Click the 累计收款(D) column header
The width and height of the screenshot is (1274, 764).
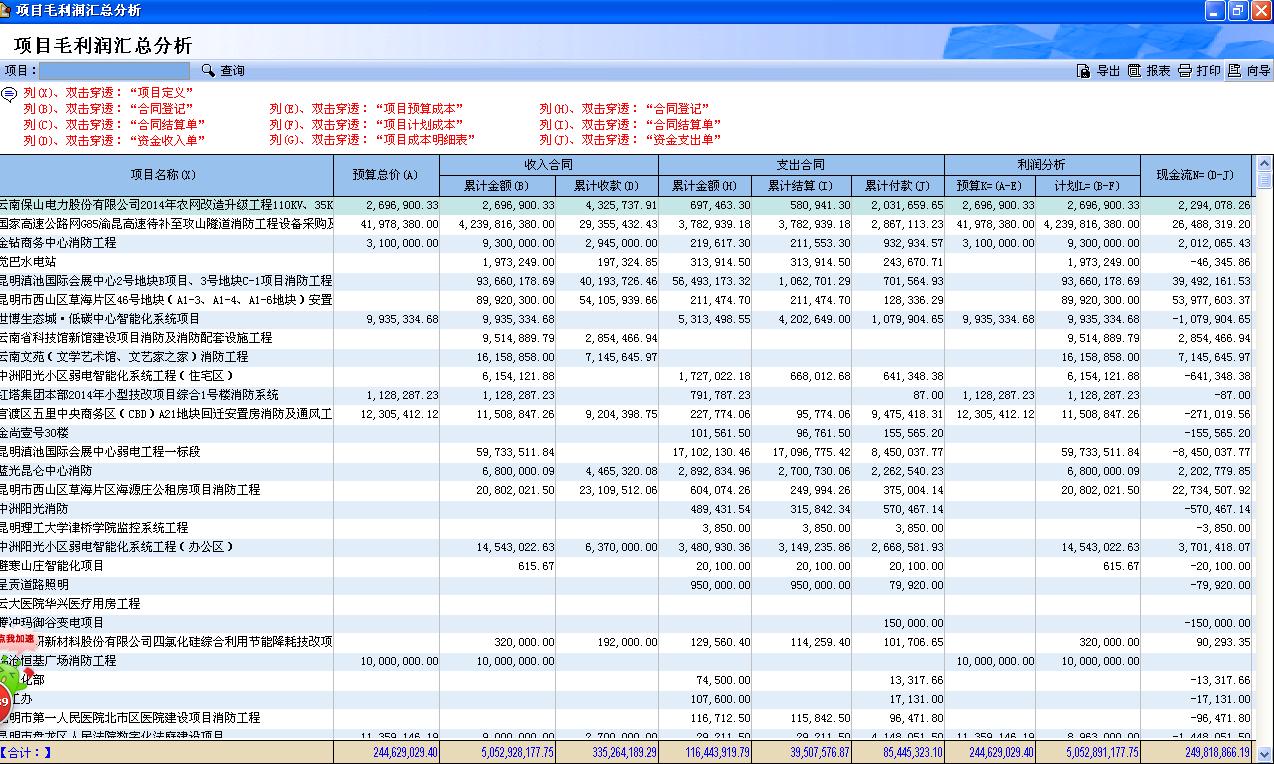(606, 186)
